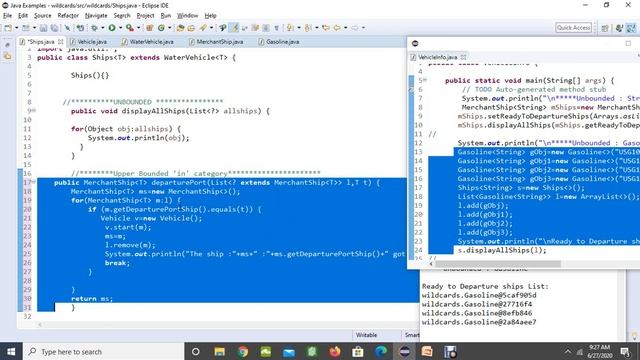Close the Ships.java editor tab
The width and height of the screenshot is (640, 360).
point(60,42)
